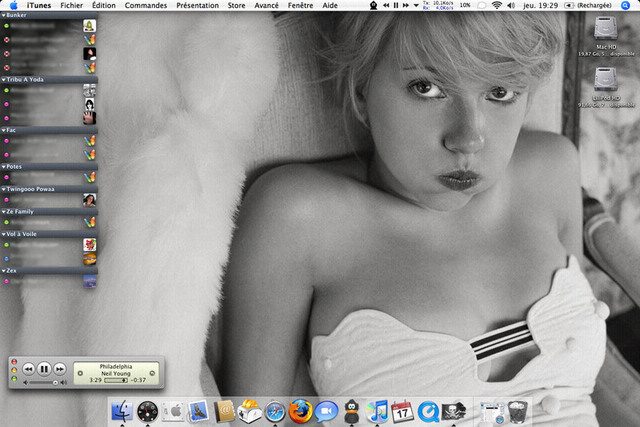640x427 pixels.
Task: Click the volume speaker menu bar icon
Action: tap(511, 5)
